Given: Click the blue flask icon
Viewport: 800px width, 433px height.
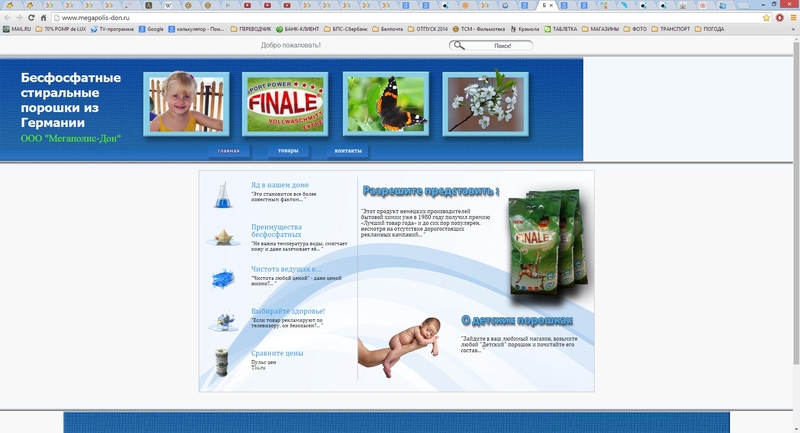Looking at the screenshot, I should [223, 194].
